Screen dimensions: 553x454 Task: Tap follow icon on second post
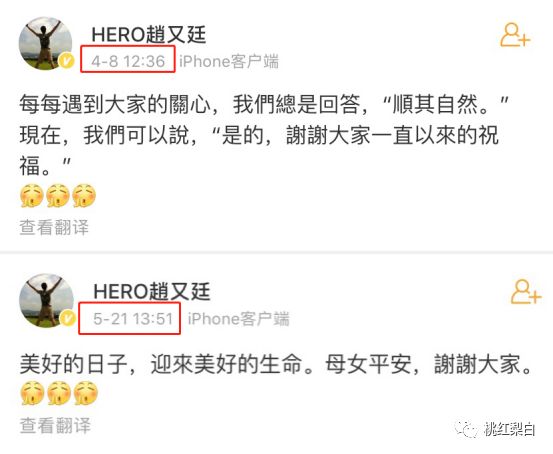coord(526,292)
